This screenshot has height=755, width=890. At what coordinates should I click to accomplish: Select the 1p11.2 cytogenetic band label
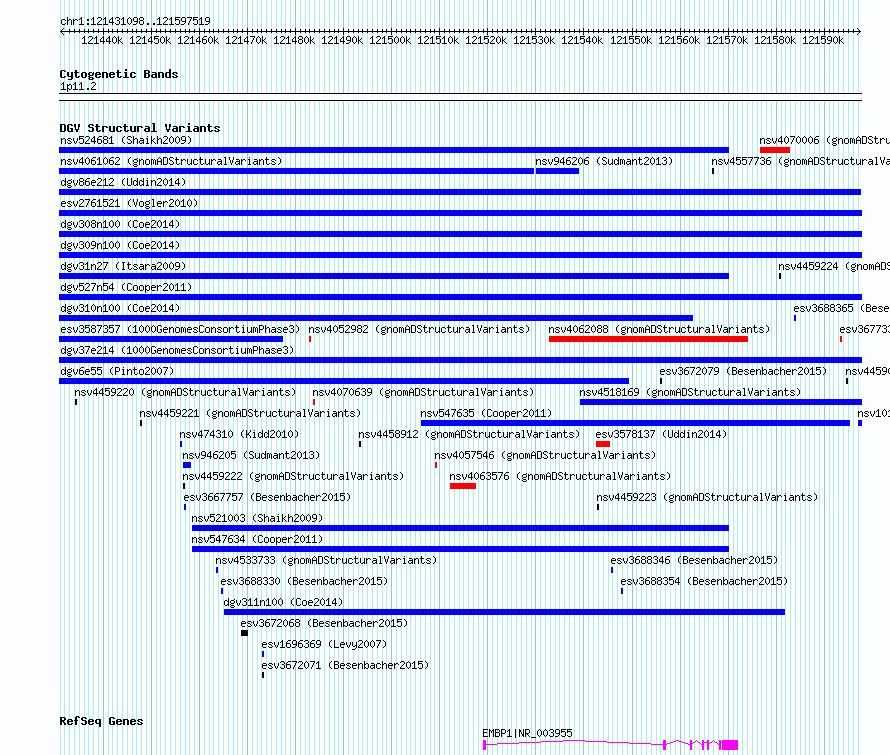[x=78, y=86]
